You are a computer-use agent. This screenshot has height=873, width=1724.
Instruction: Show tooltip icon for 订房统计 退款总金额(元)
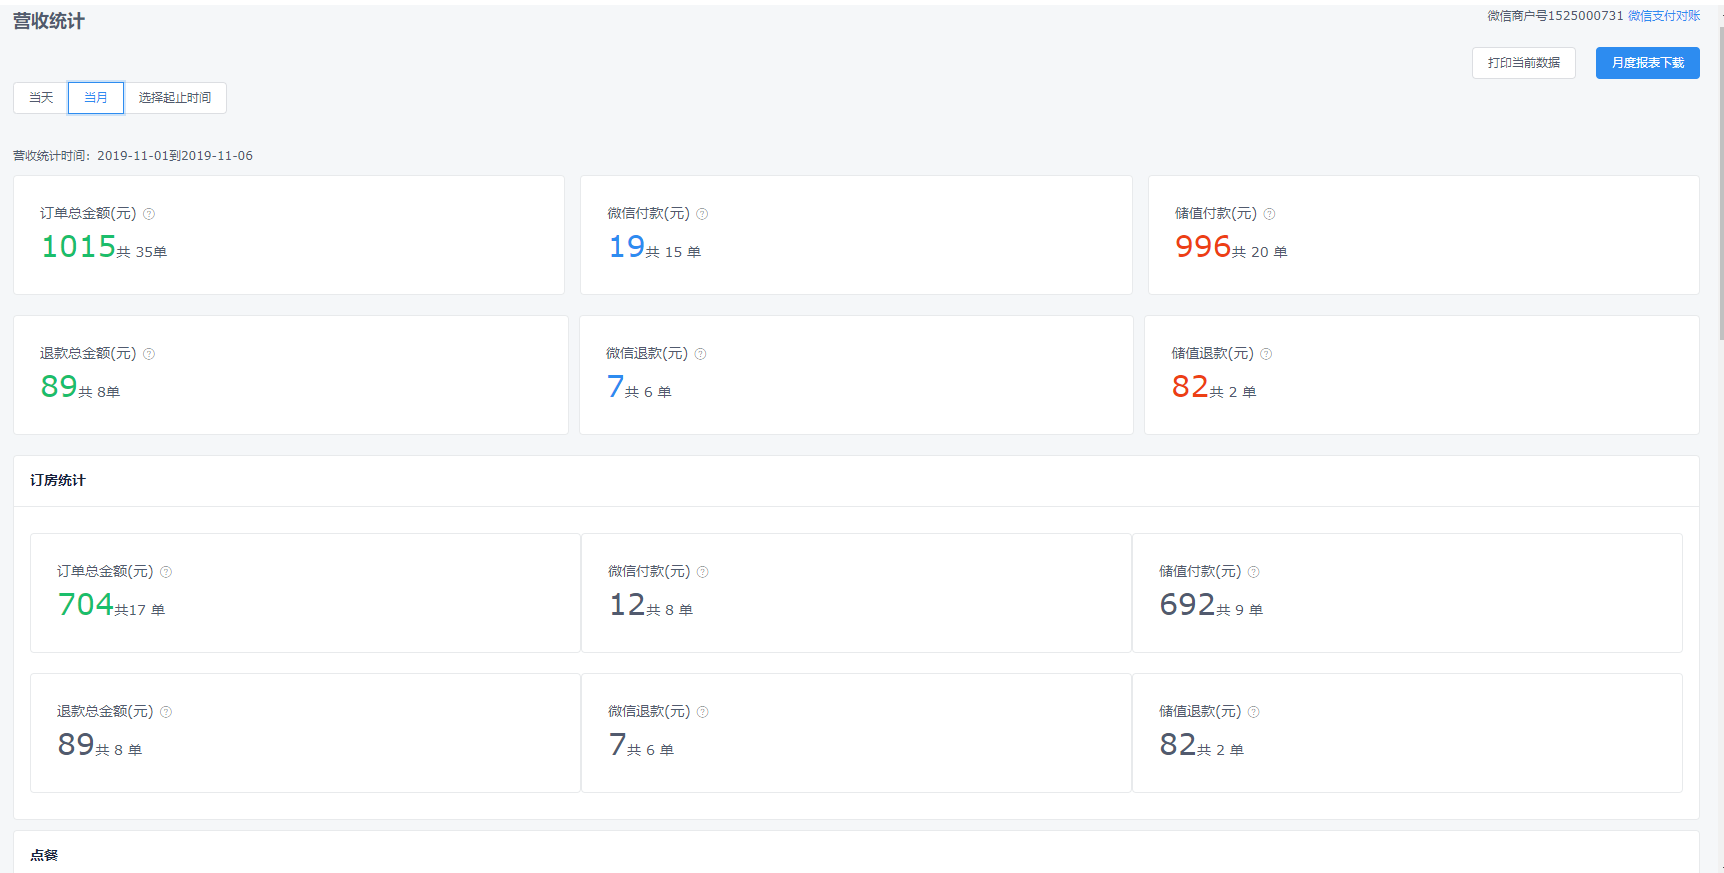click(x=166, y=712)
